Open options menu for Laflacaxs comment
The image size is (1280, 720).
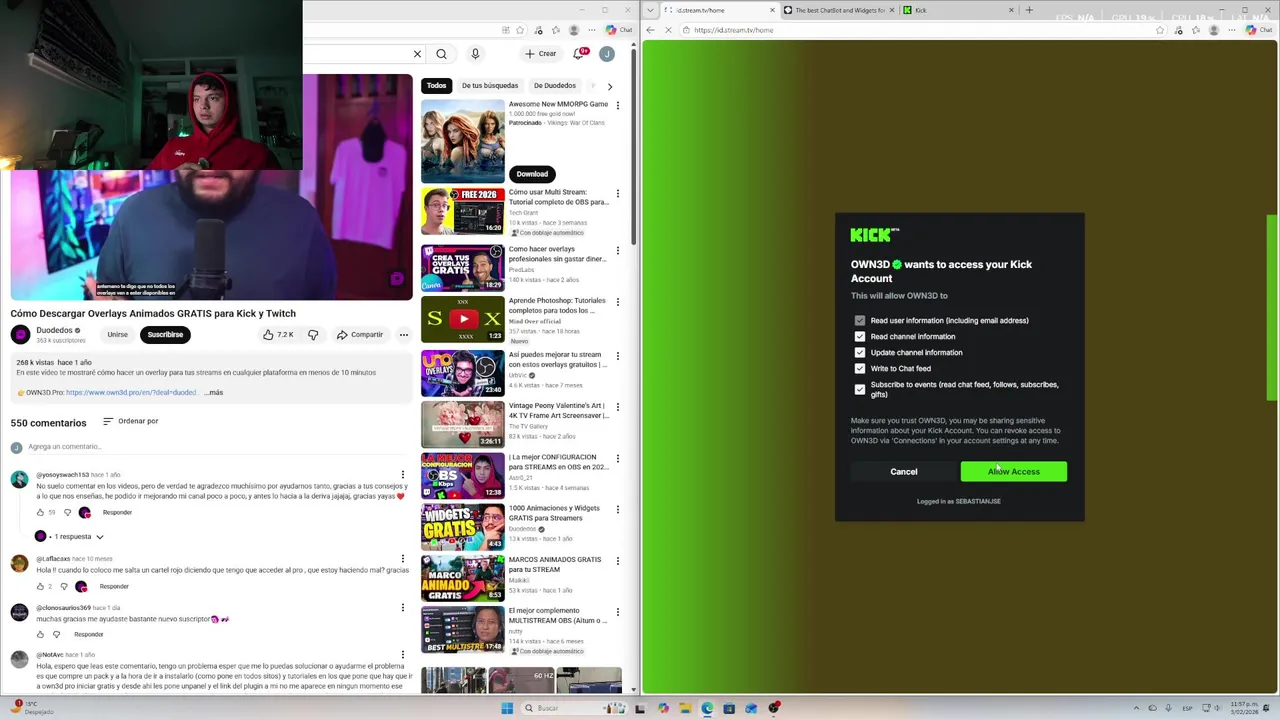[x=403, y=559]
